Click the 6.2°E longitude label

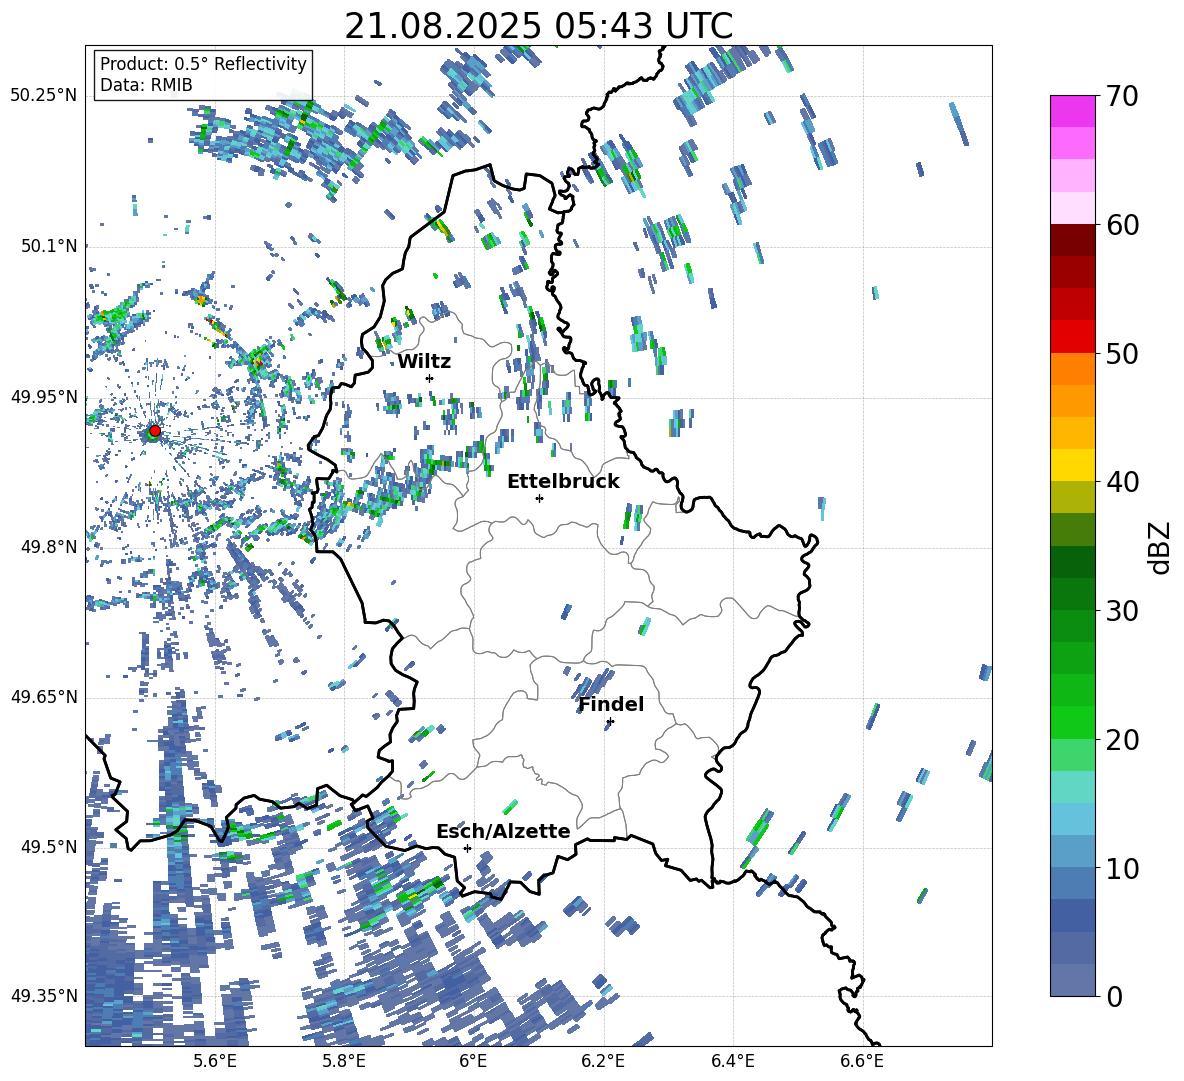tap(603, 1061)
